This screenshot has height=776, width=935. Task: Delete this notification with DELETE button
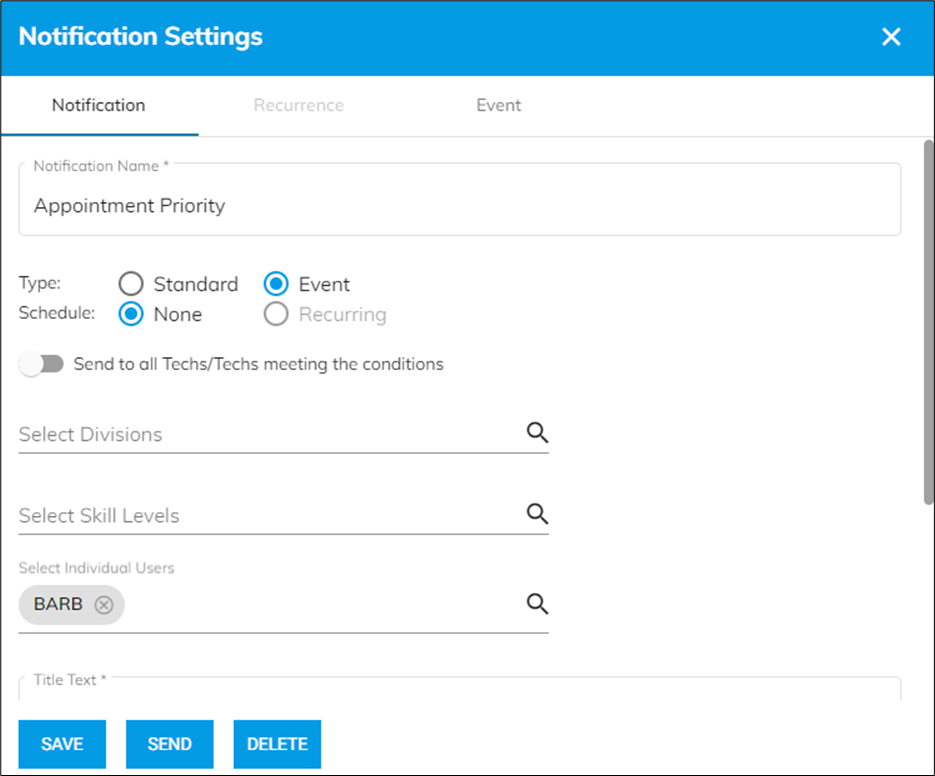tap(277, 744)
